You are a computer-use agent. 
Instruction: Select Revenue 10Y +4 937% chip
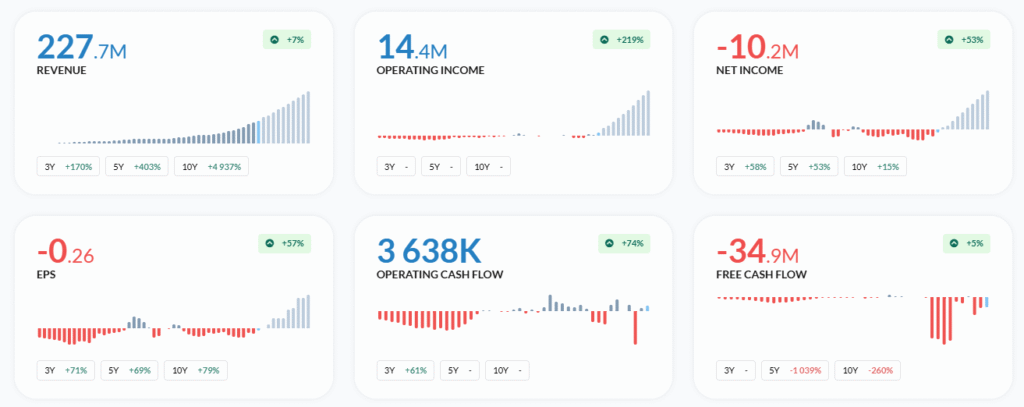[211, 167]
